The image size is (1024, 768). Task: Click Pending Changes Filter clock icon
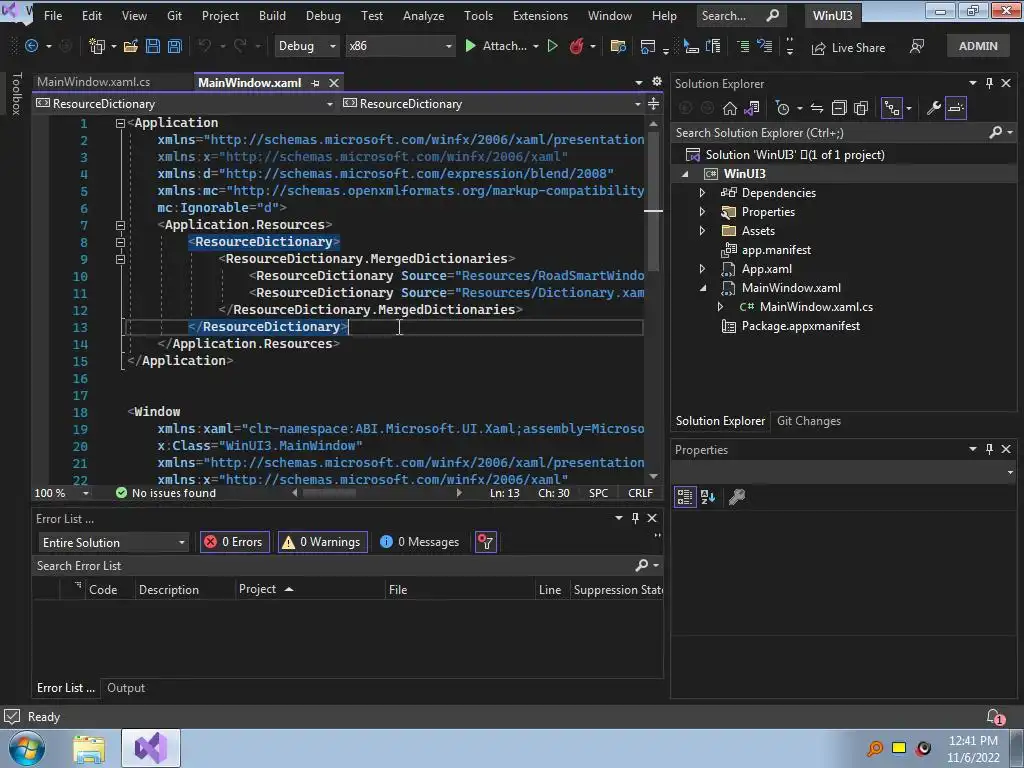click(782, 108)
